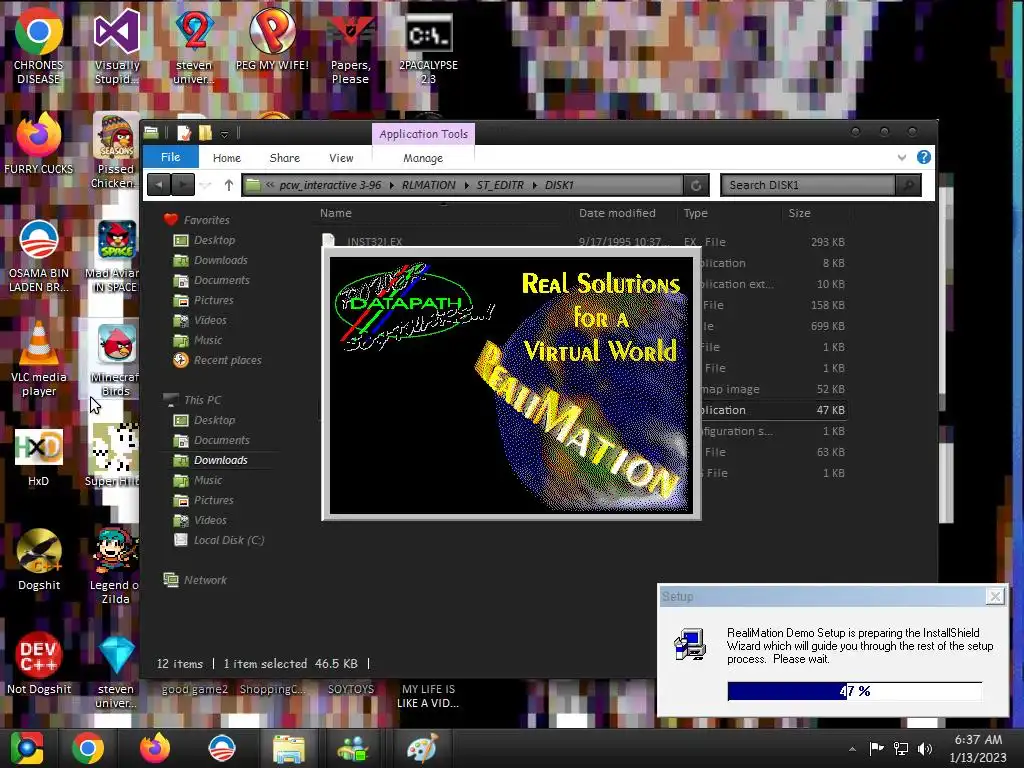This screenshot has width=1024, height=768.
Task: Click the up-one-level arrow in Explorer
Action: pos(229,185)
